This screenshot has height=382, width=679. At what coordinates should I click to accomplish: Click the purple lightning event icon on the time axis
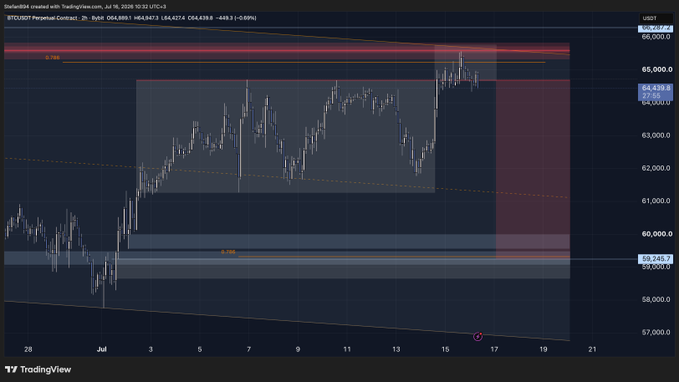pos(478,336)
